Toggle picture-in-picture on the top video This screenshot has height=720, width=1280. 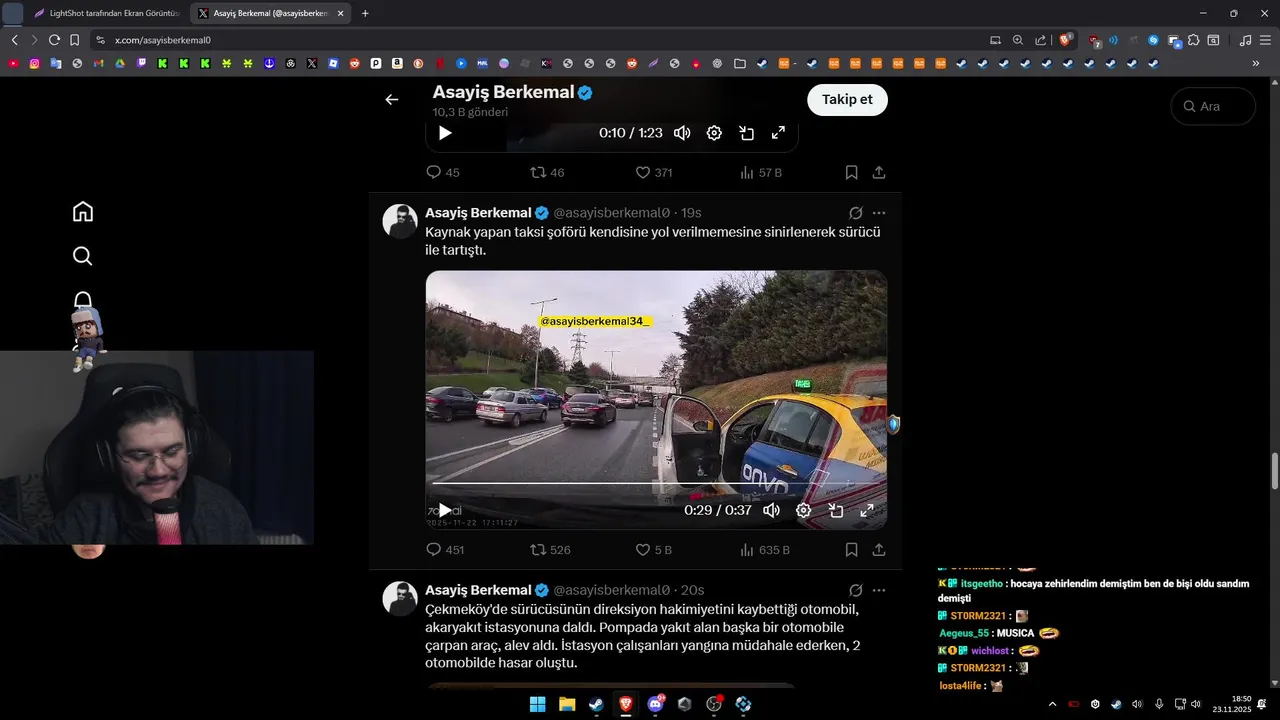(x=746, y=132)
